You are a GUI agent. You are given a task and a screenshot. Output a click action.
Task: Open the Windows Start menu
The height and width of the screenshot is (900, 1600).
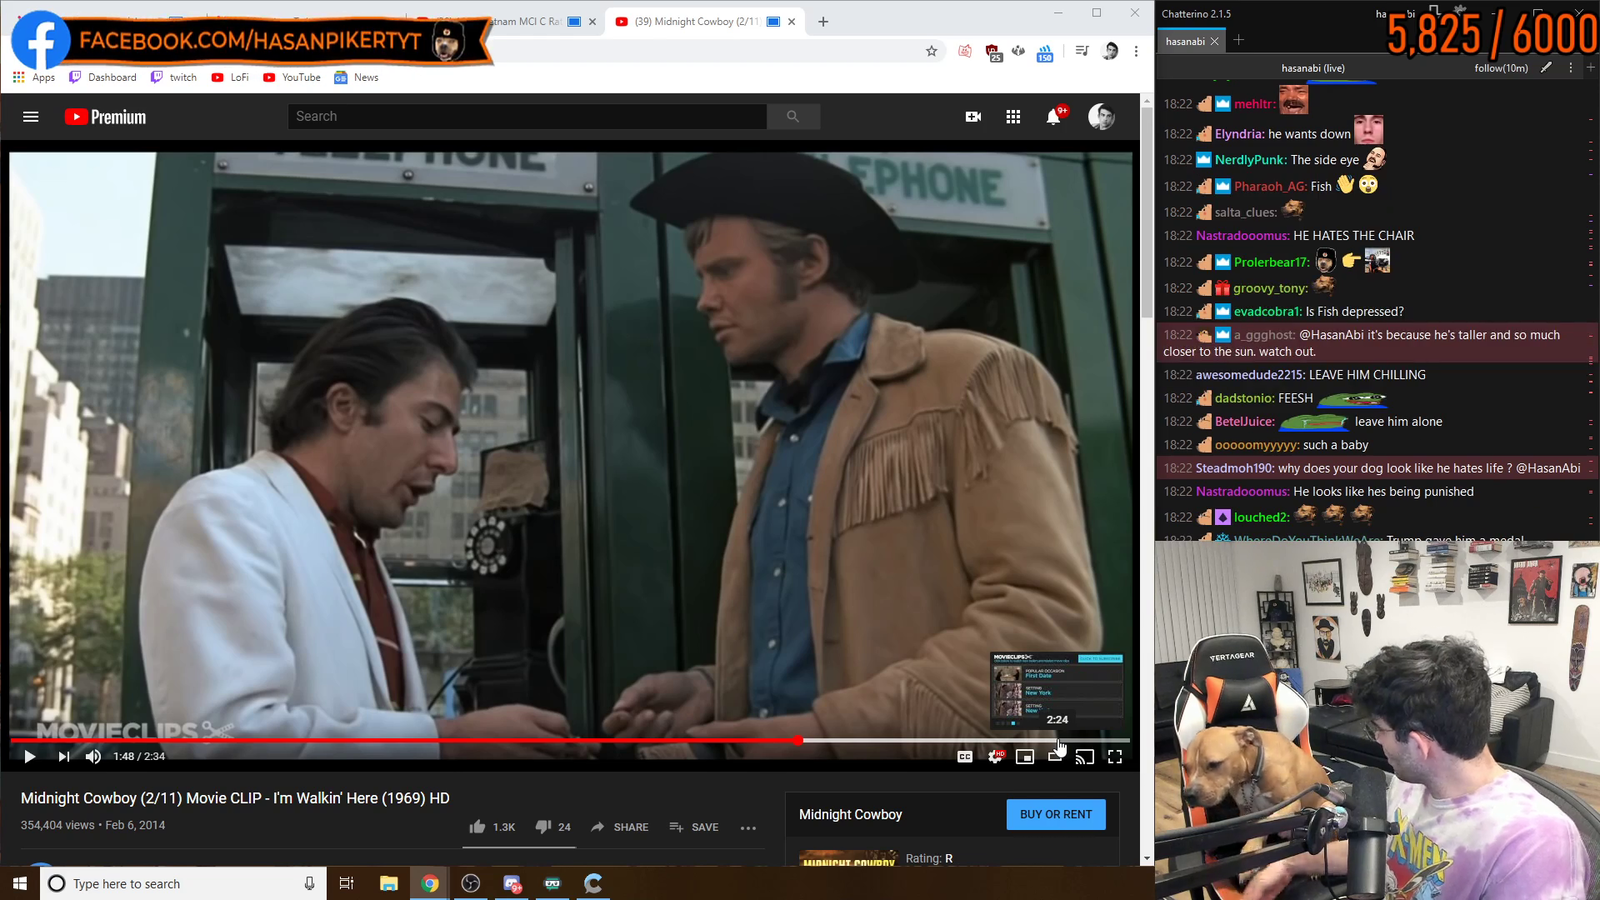click(20, 884)
